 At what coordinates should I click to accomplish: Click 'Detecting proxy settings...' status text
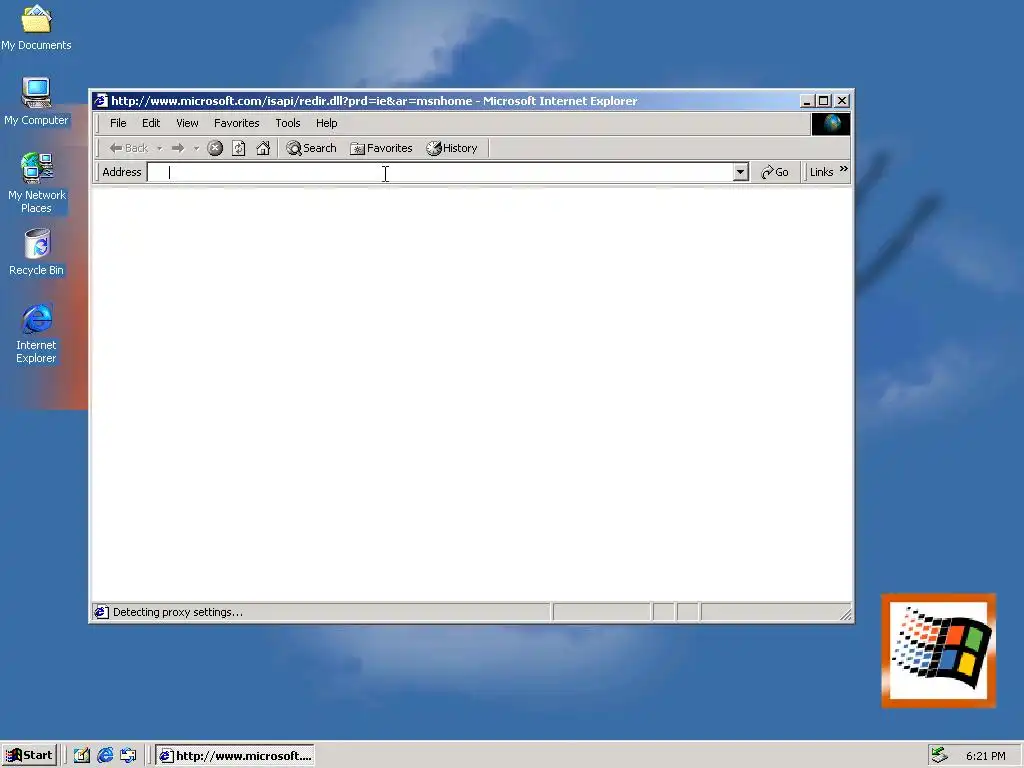coord(178,612)
